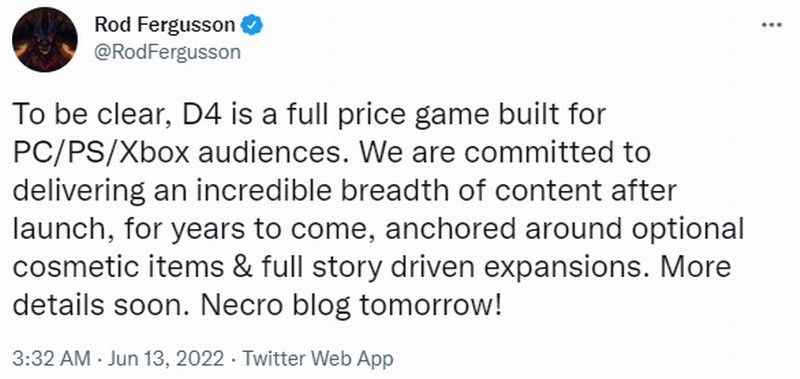Viewport: 800px width, 379px height.
Task: Open Rod Fergusson's profile avatar picture
Action: click(x=45, y=40)
